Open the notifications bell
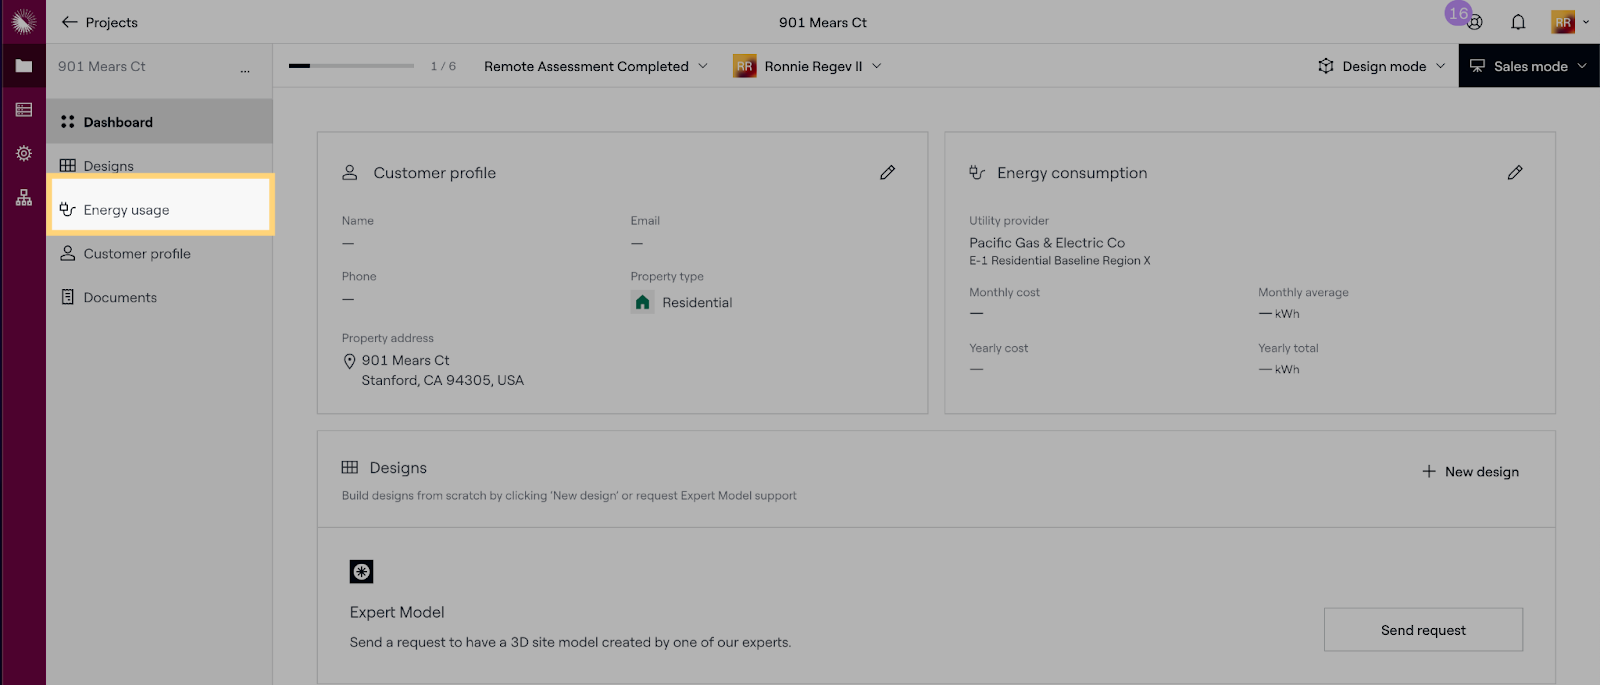 tap(1518, 22)
